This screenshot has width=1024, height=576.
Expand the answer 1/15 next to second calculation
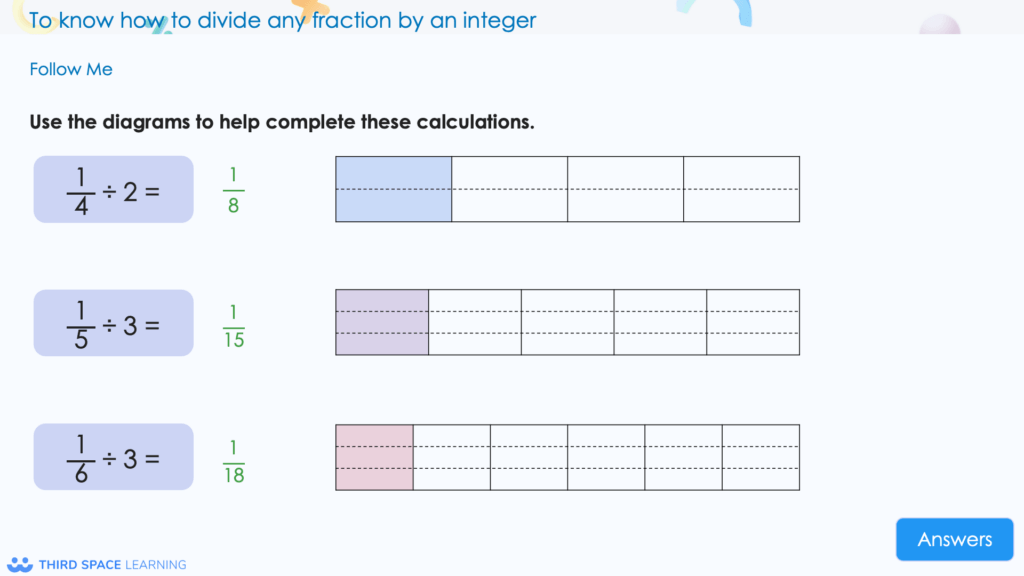click(231, 322)
